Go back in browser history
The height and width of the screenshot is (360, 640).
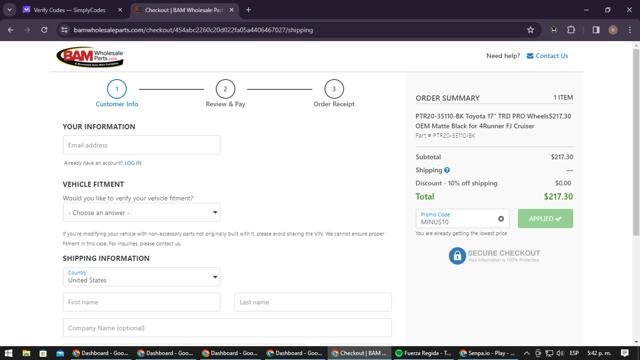pos(11,30)
